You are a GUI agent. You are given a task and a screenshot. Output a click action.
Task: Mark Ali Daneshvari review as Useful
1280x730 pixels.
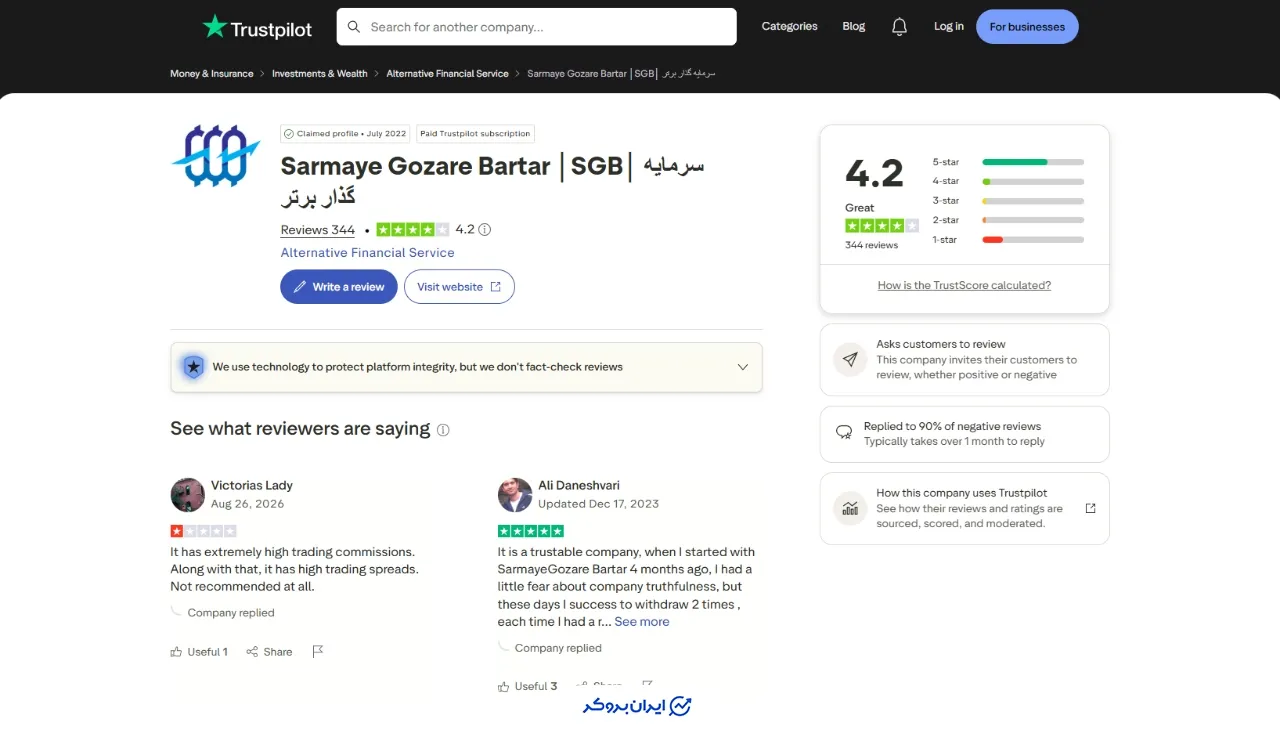(x=527, y=687)
